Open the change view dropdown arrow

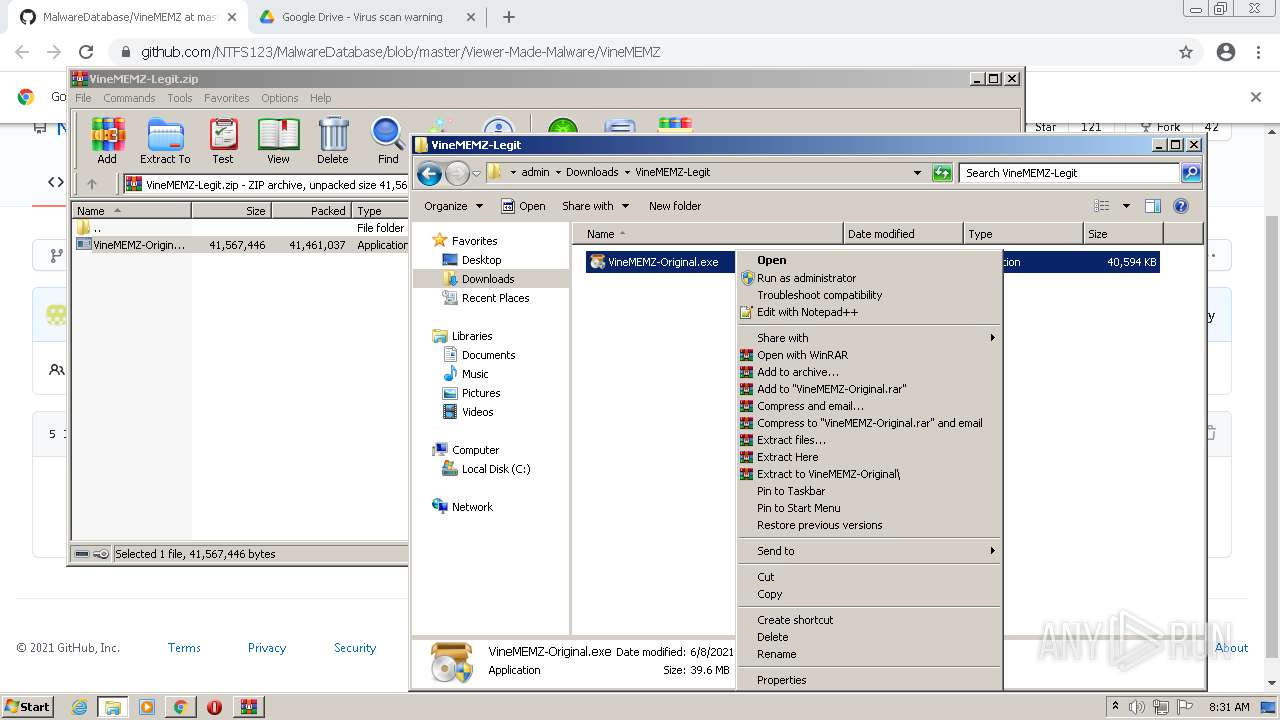click(1126, 206)
